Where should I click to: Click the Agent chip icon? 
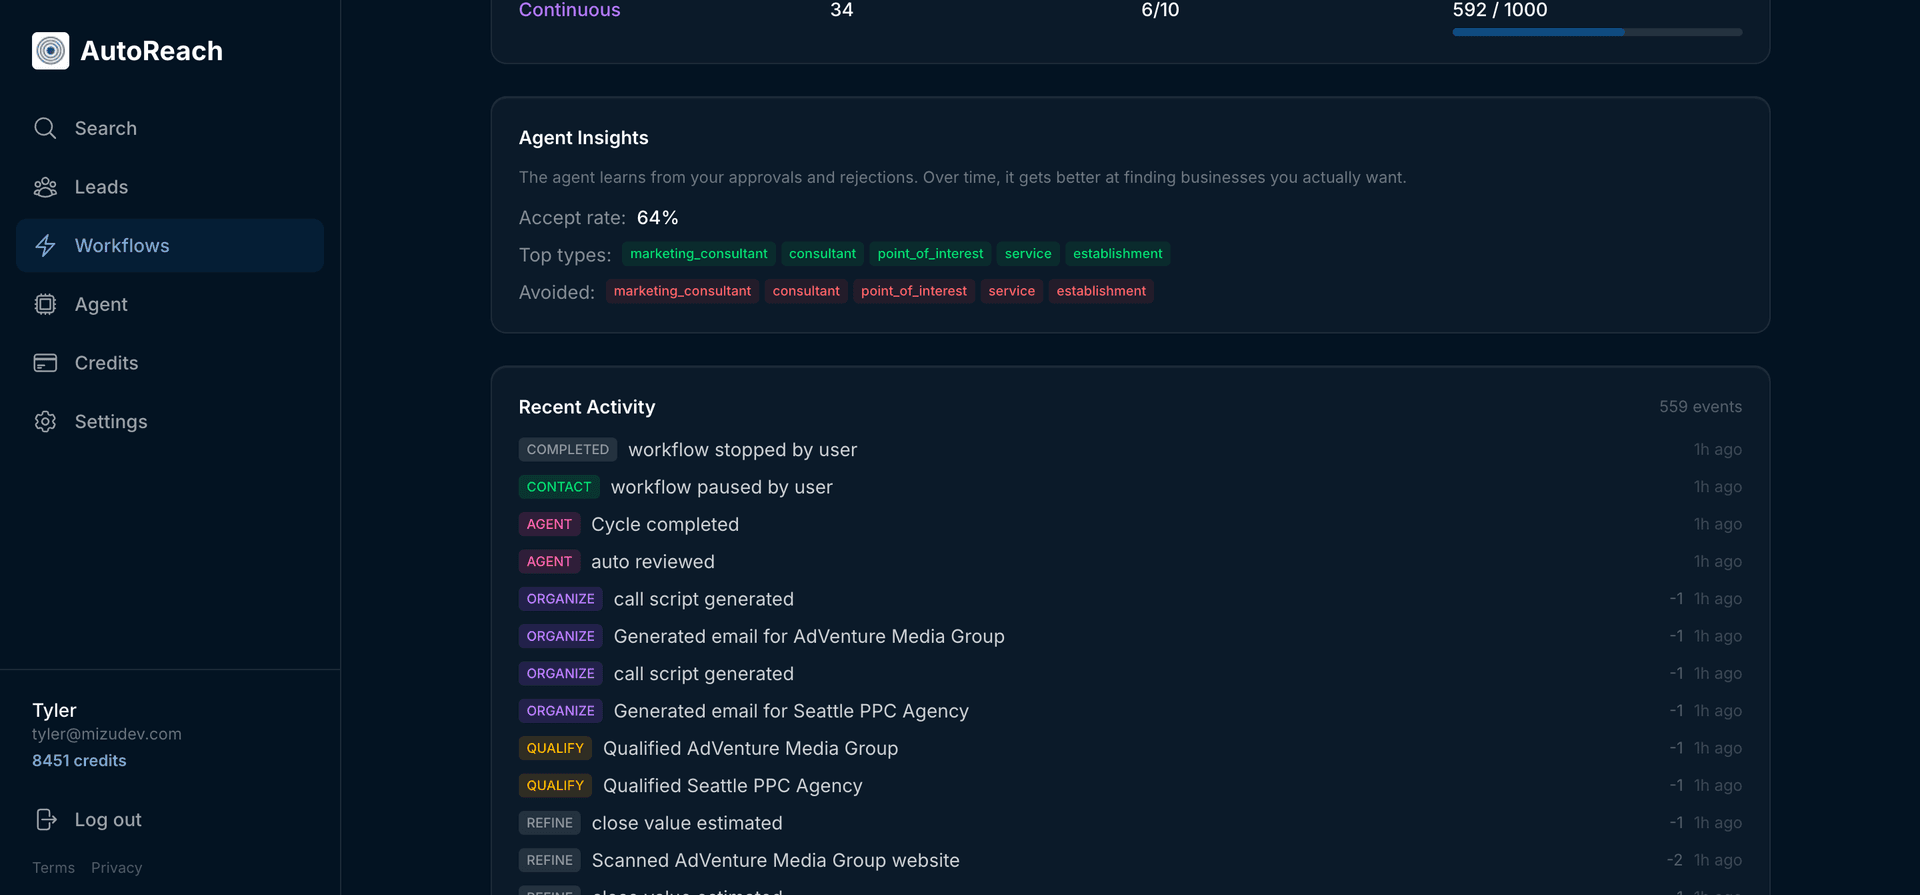pyautogui.click(x=45, y=304)
